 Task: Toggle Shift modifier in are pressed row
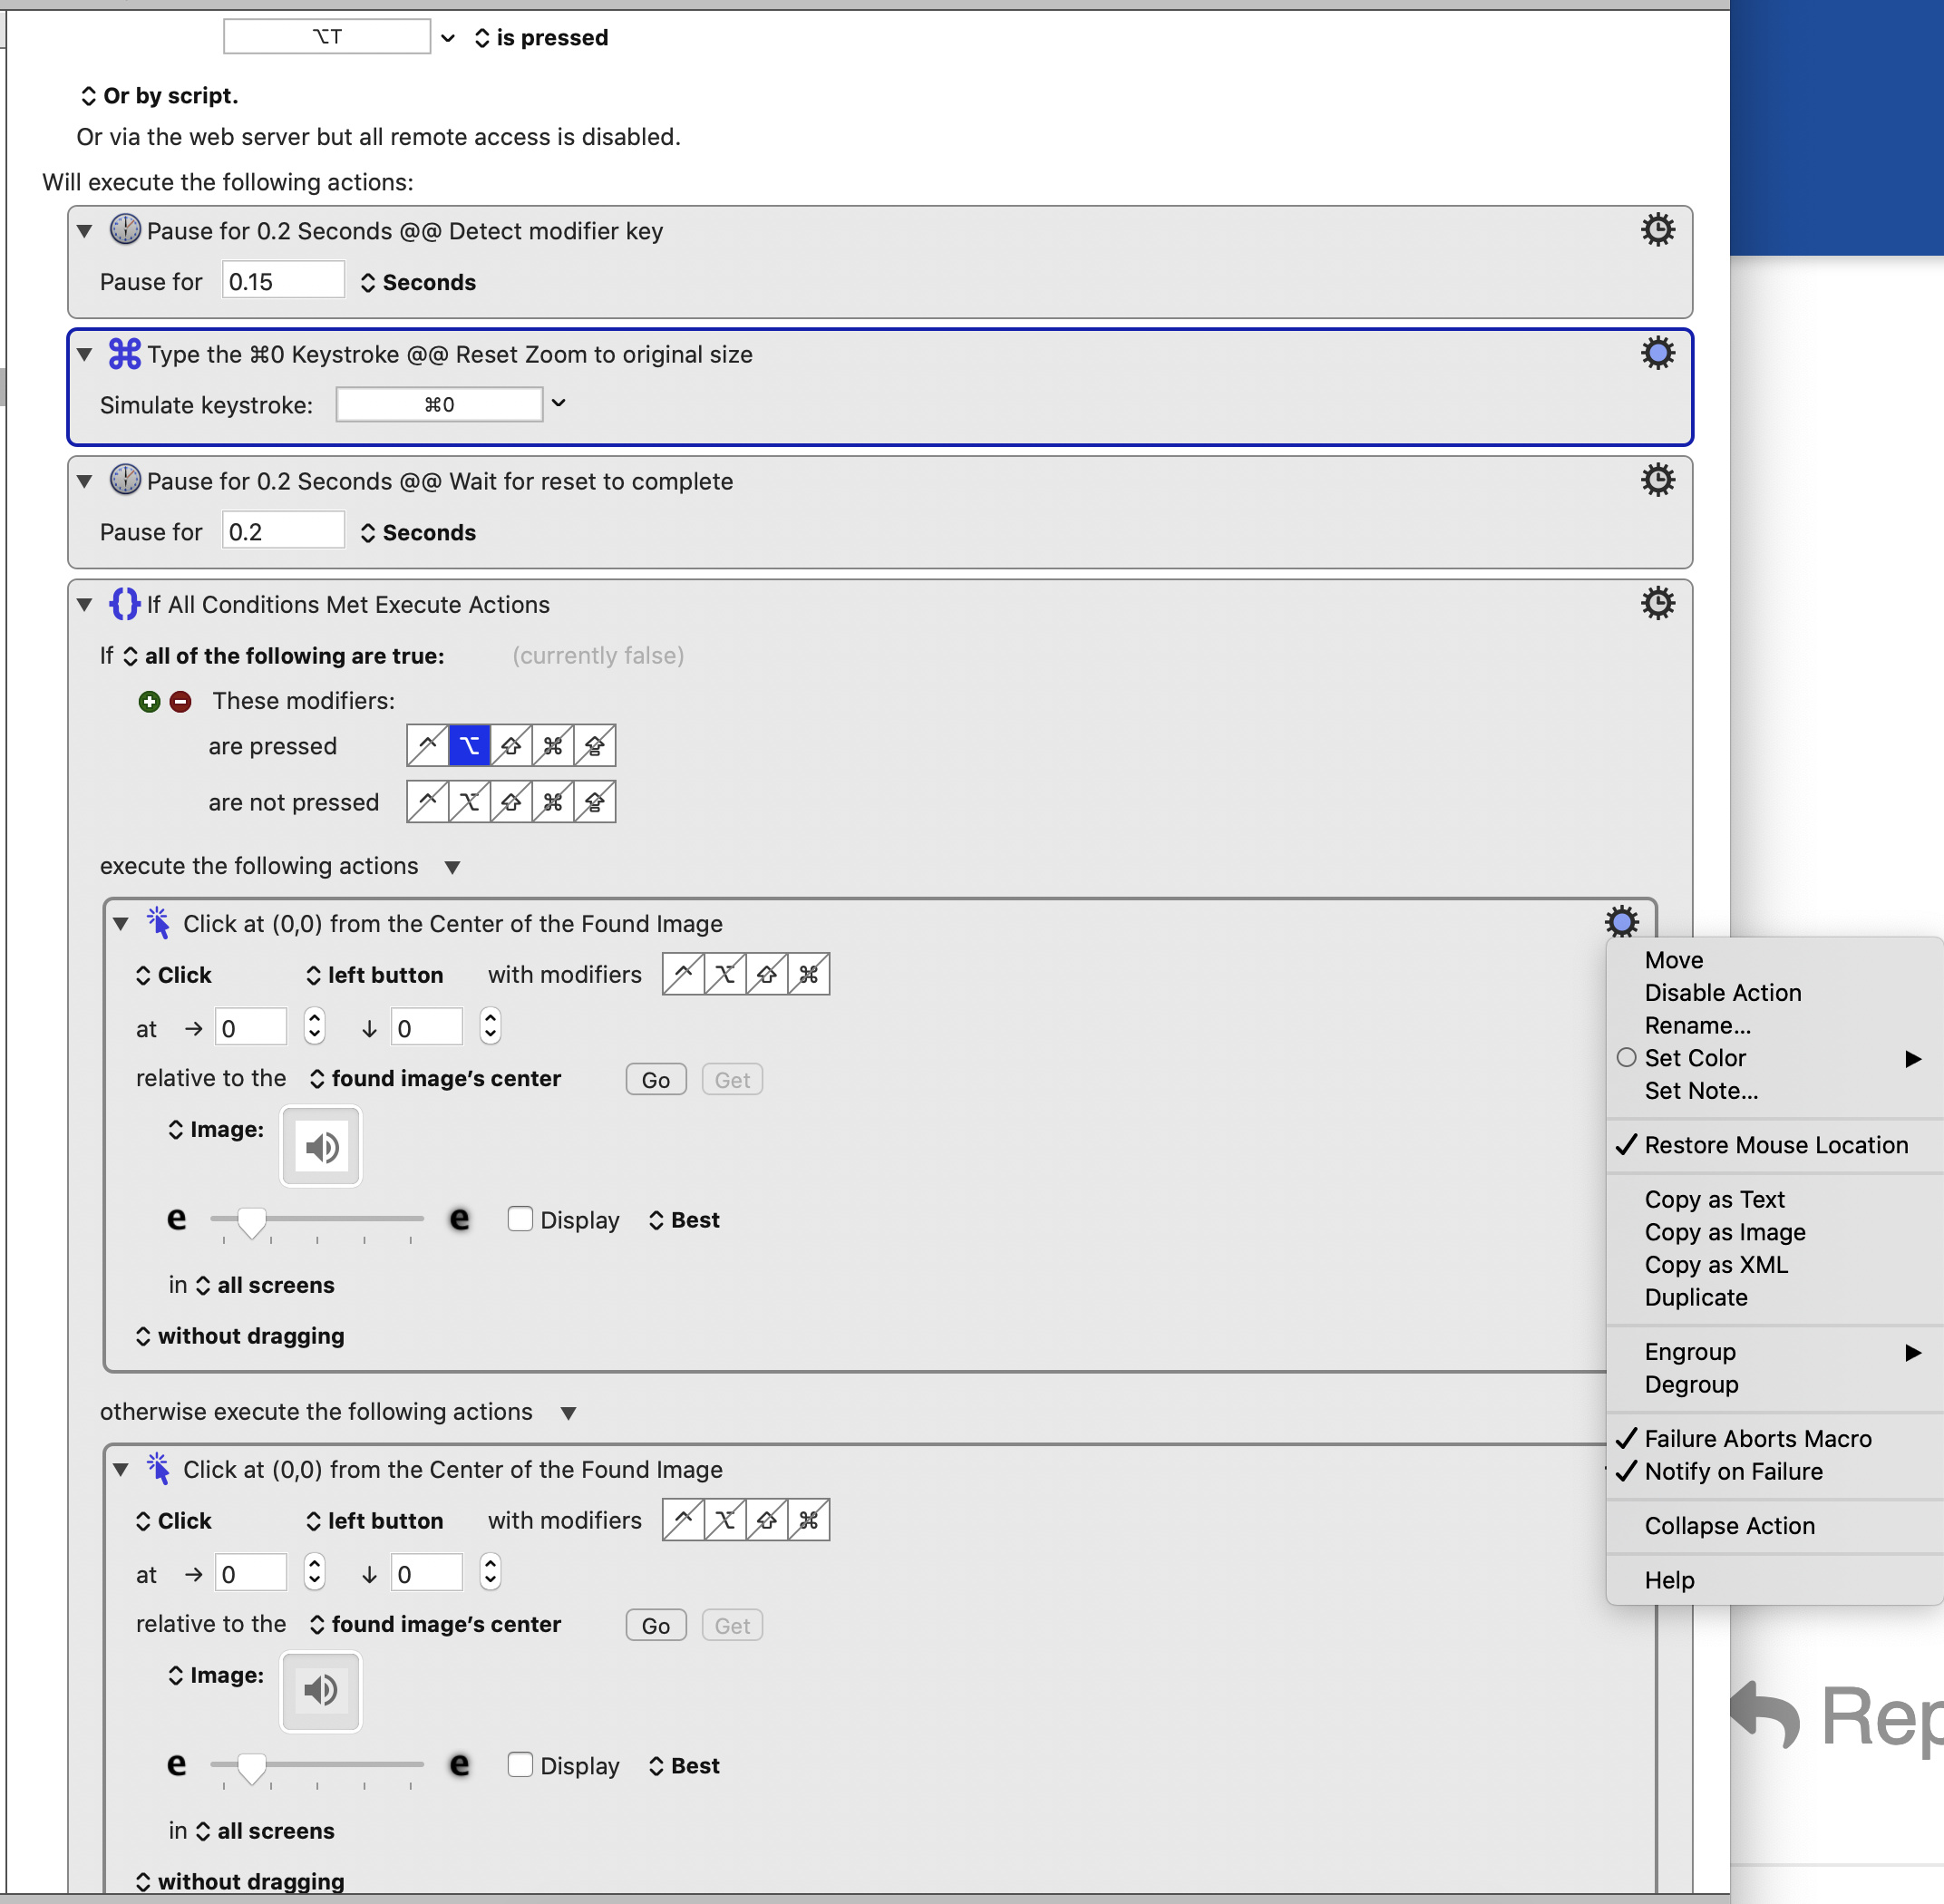[x=511, y=746]
